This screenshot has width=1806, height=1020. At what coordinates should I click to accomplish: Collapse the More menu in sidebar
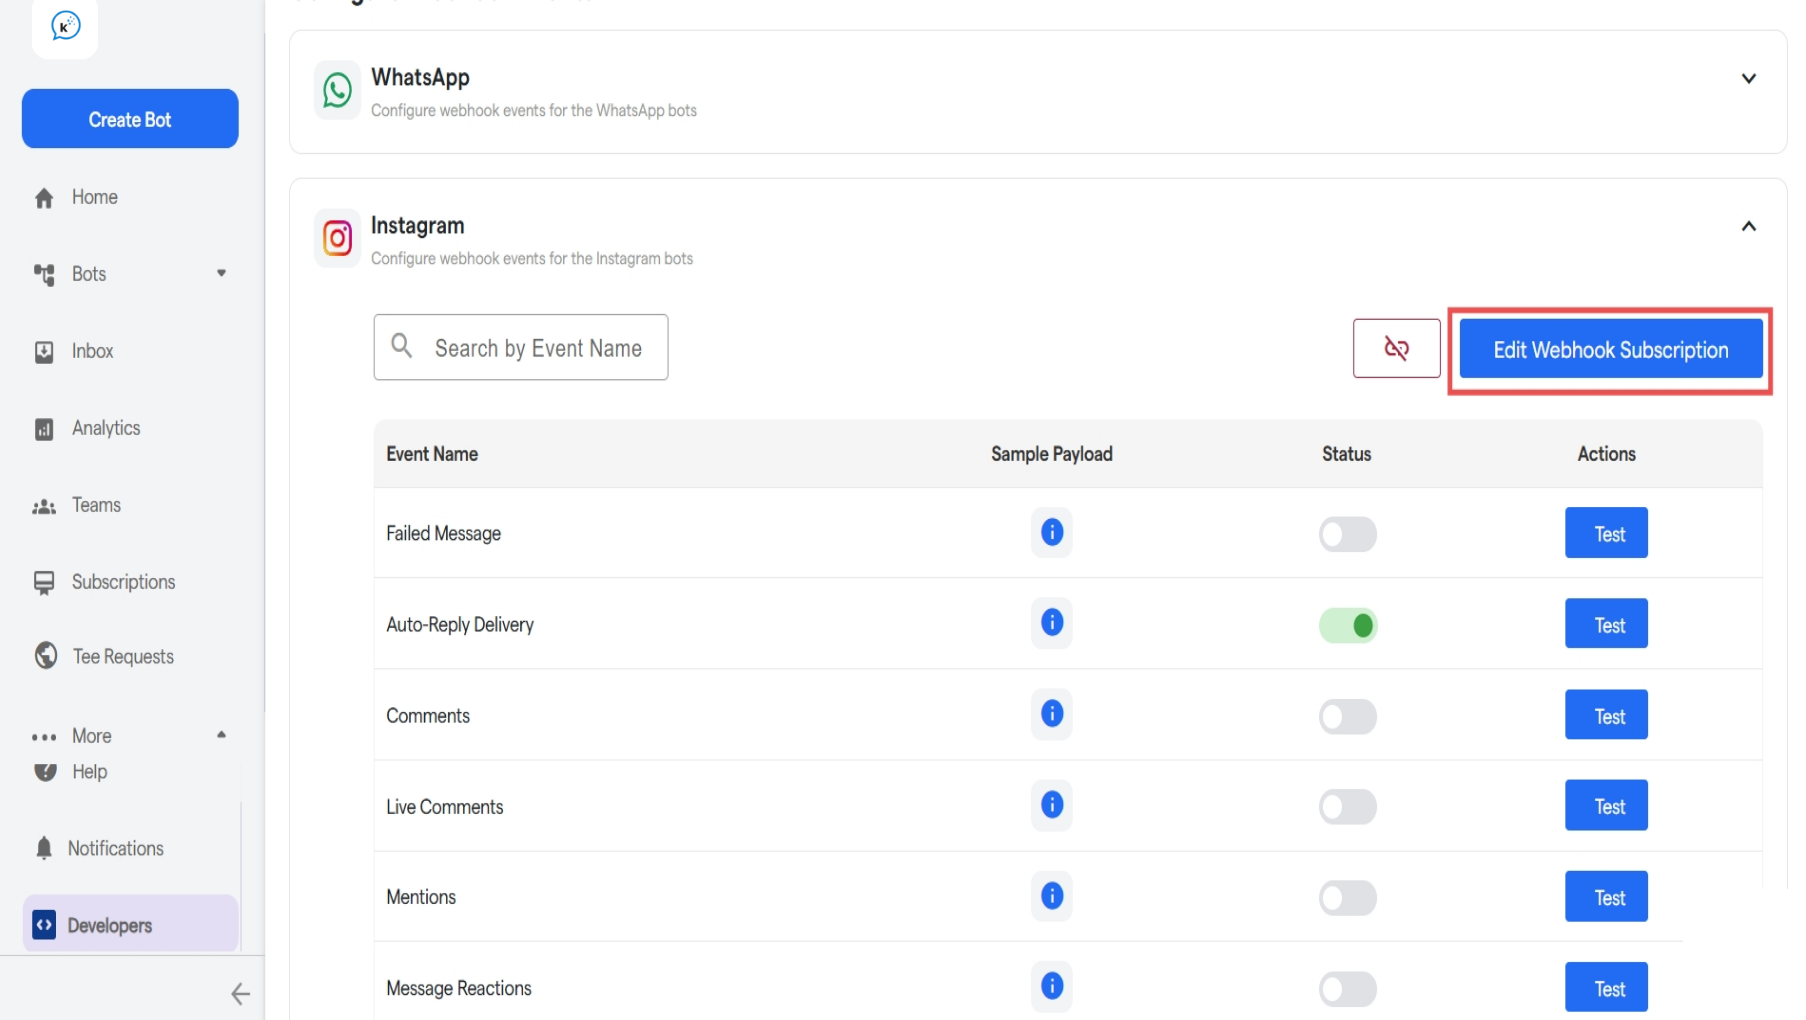pos(221,735)
